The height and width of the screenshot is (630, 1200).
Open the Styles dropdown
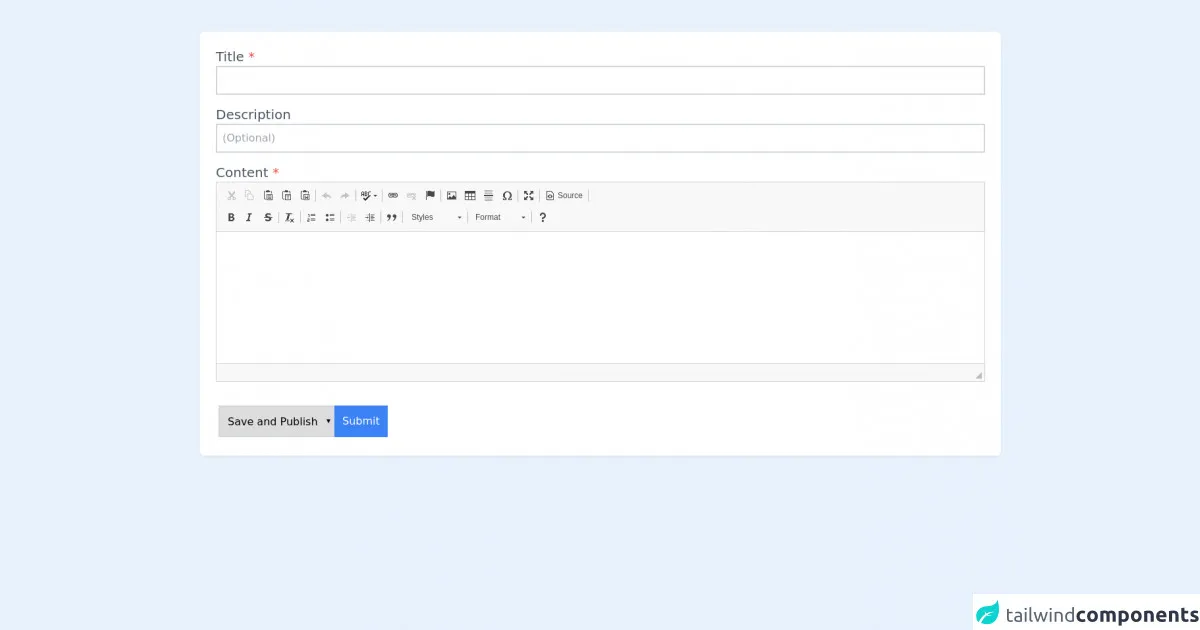tap(437, 218)
